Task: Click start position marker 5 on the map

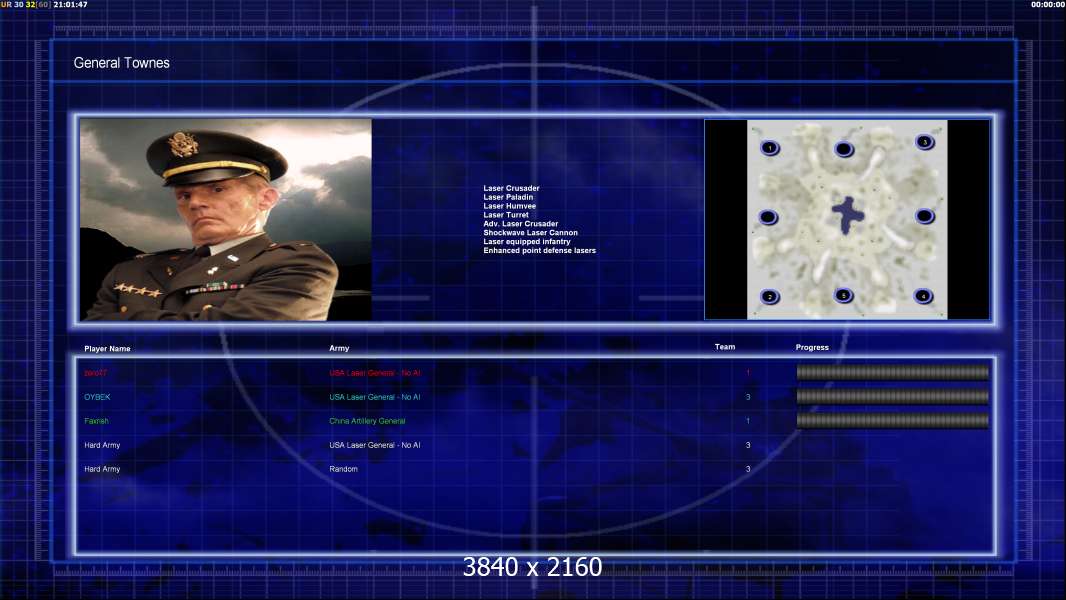Action: 844,296
